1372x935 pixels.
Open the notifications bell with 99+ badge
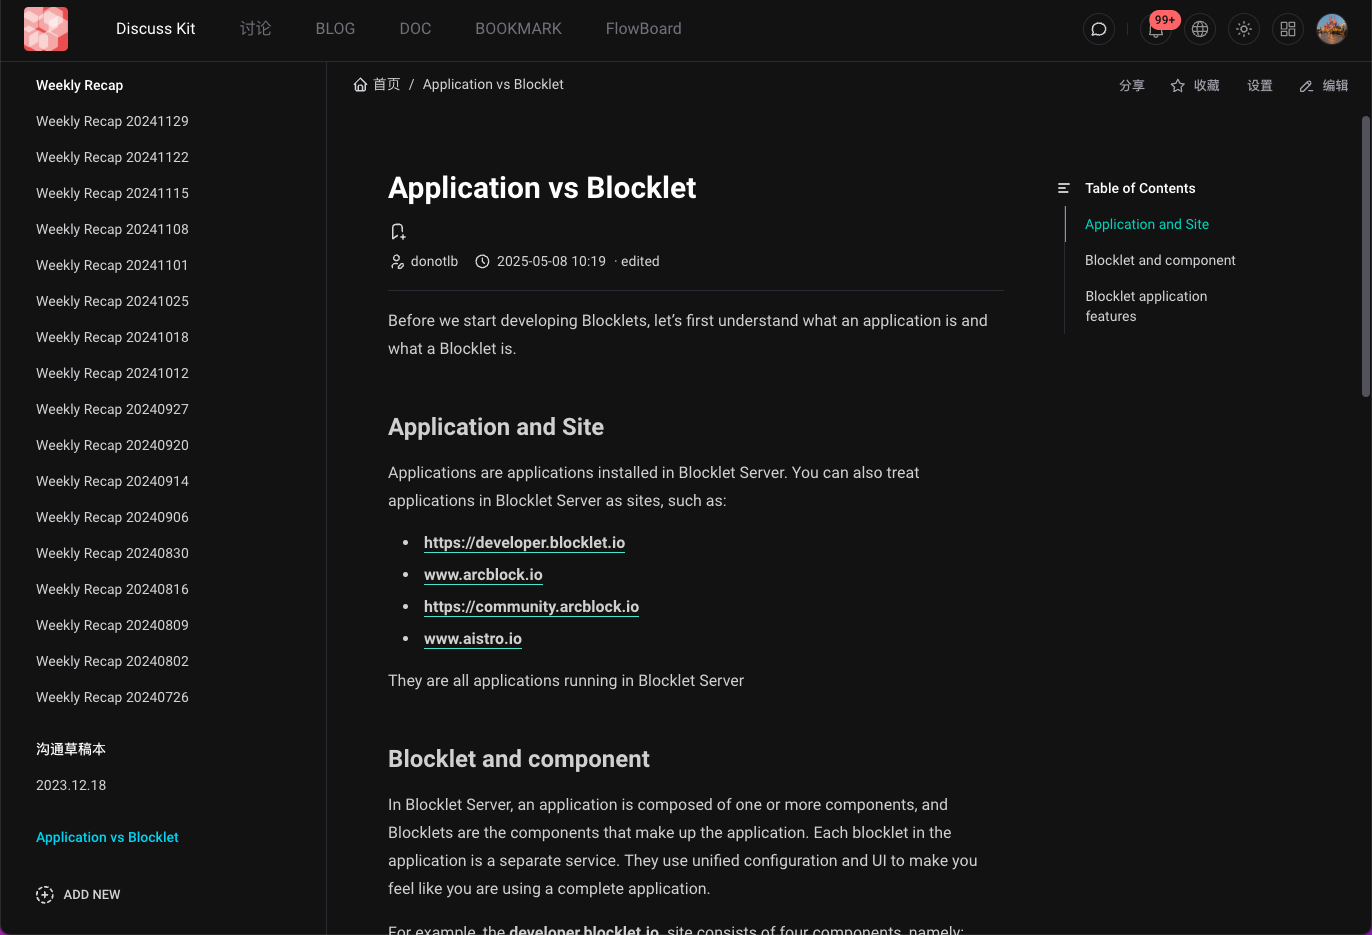(x=1156, y=29)
